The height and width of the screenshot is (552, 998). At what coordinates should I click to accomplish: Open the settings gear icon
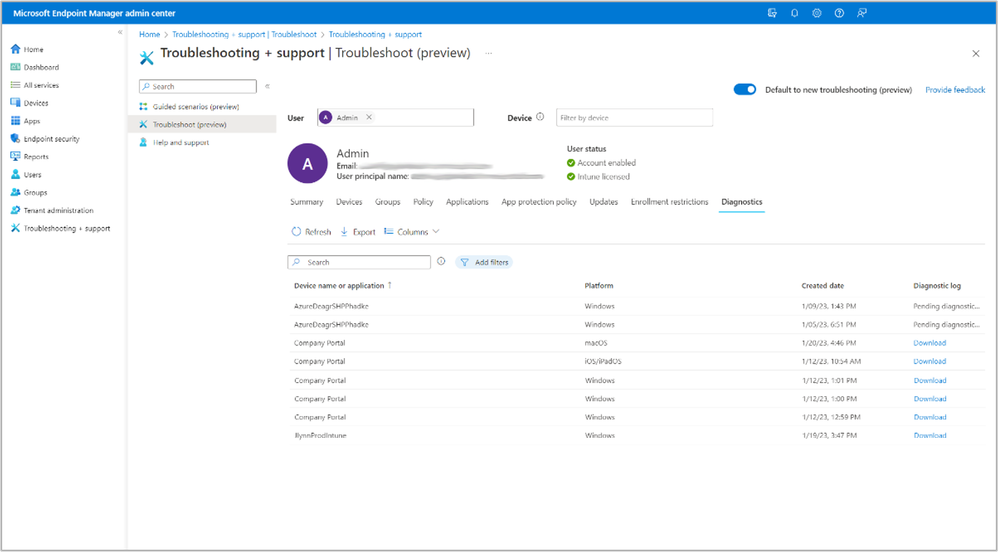click(x=817, y=13)
